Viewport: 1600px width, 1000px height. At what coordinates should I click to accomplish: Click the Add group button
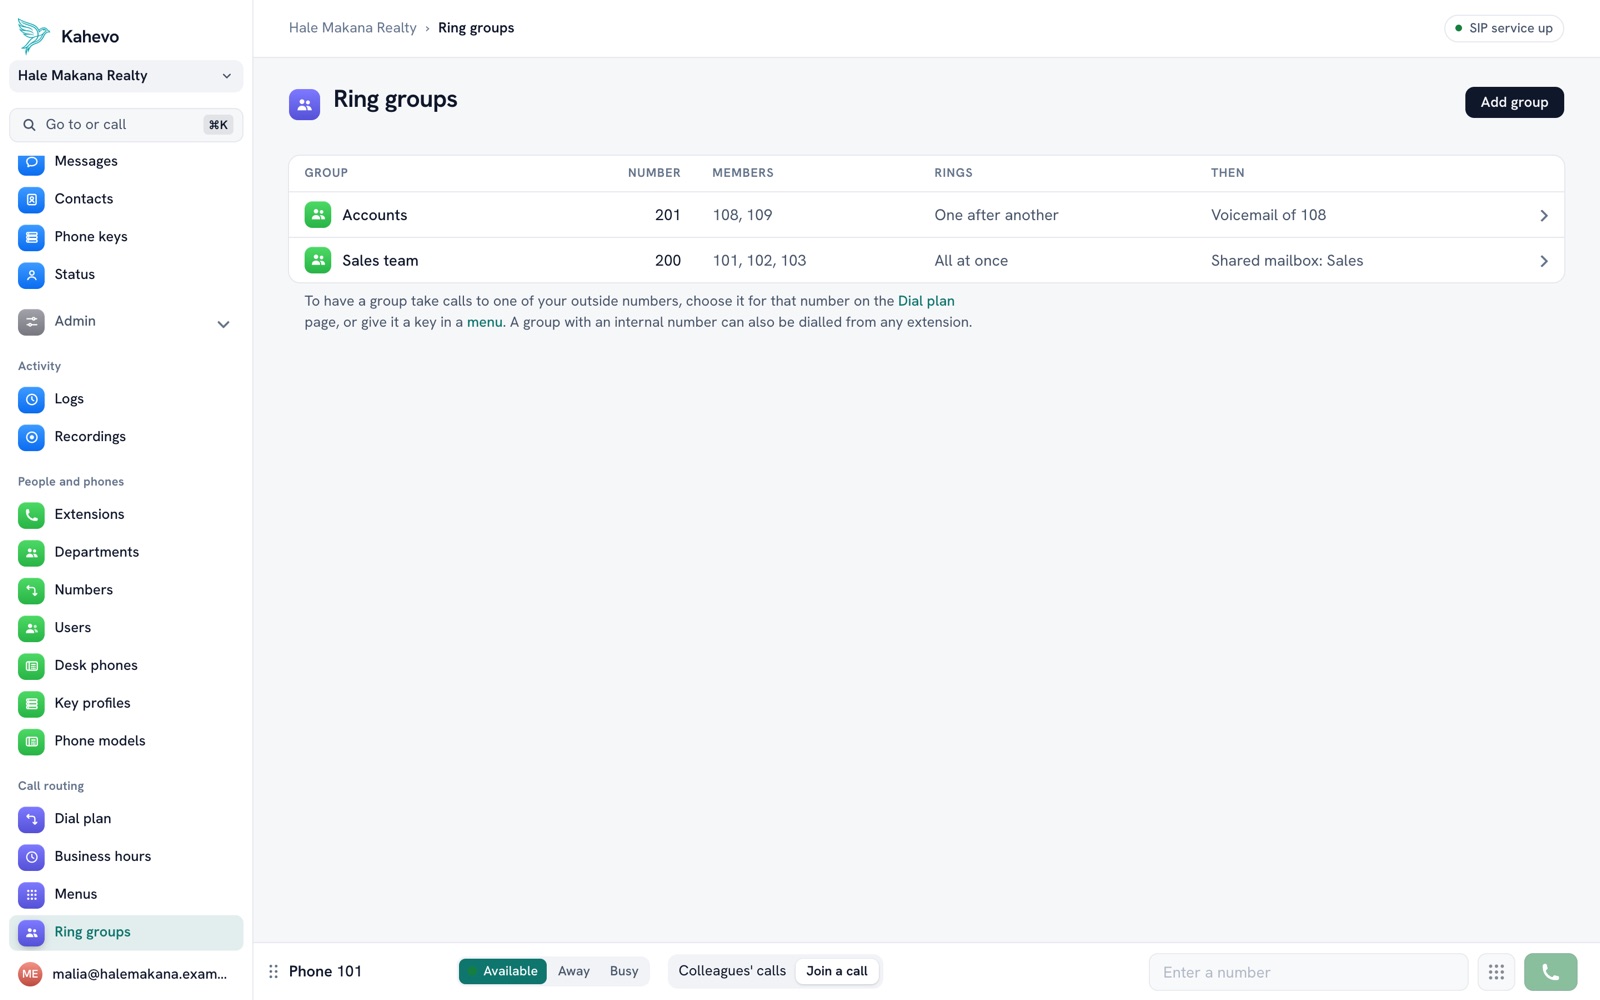1514,102
